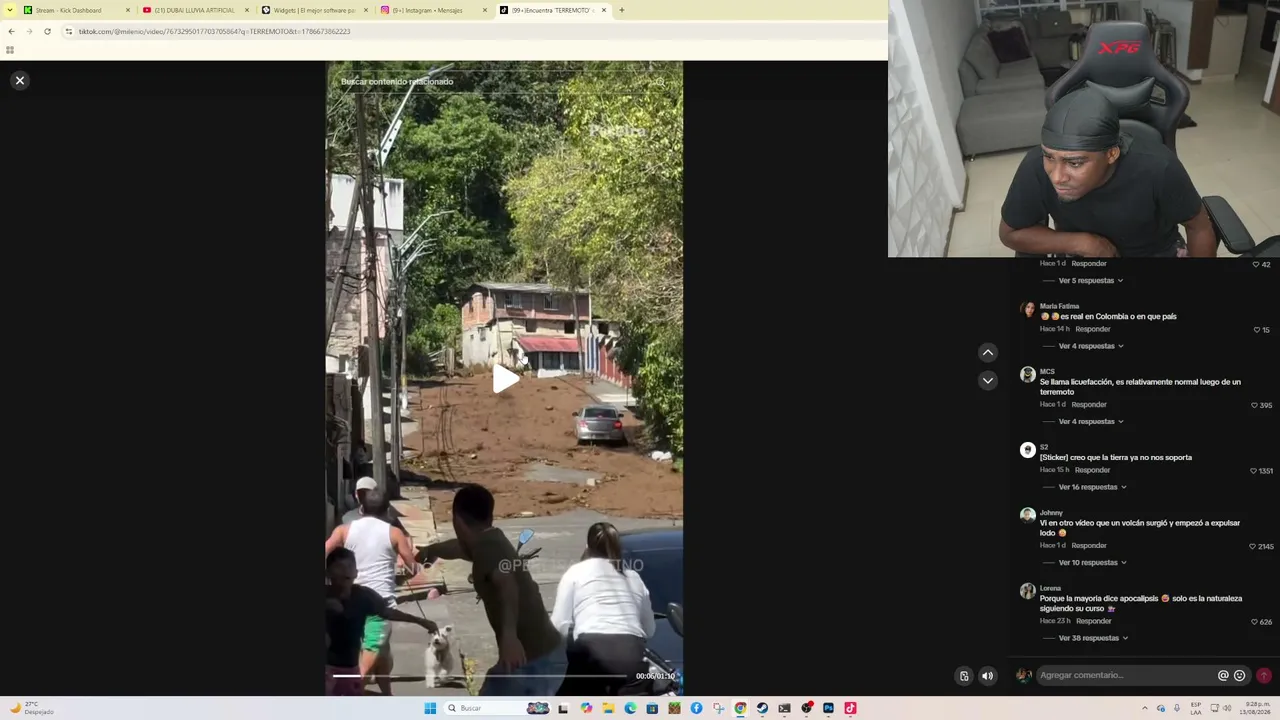1280x720 pixels.
Task: Expand 'Ver 16 respuestas' under S2
Action: [1093, 487]
